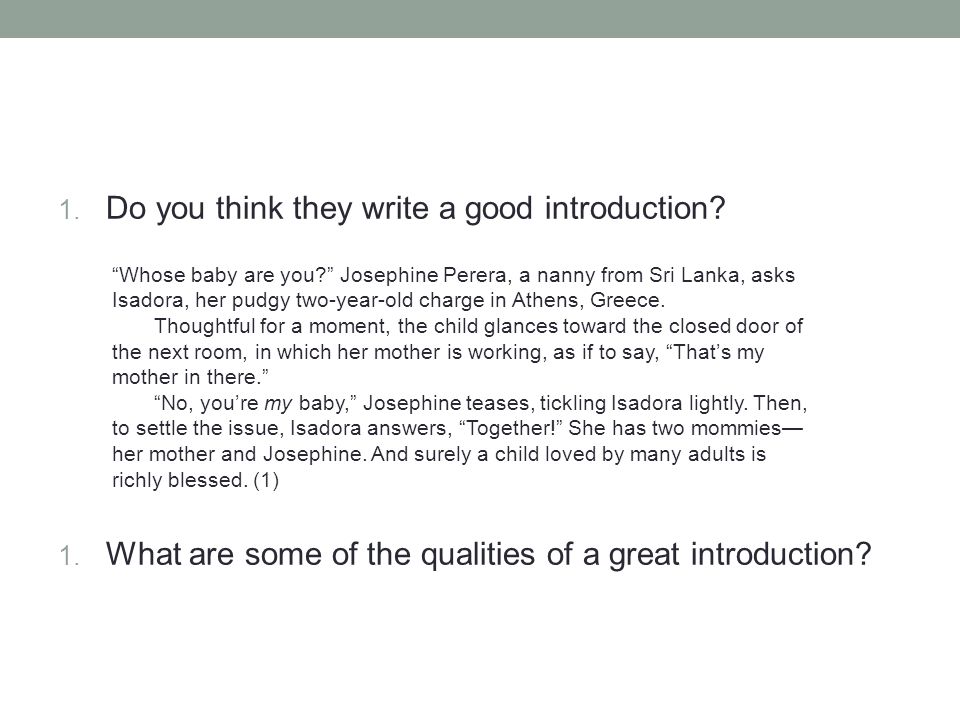This screenshot has height=720, width=960.
Task: Select the list number before 'What are some'
Action: [69, 556]
